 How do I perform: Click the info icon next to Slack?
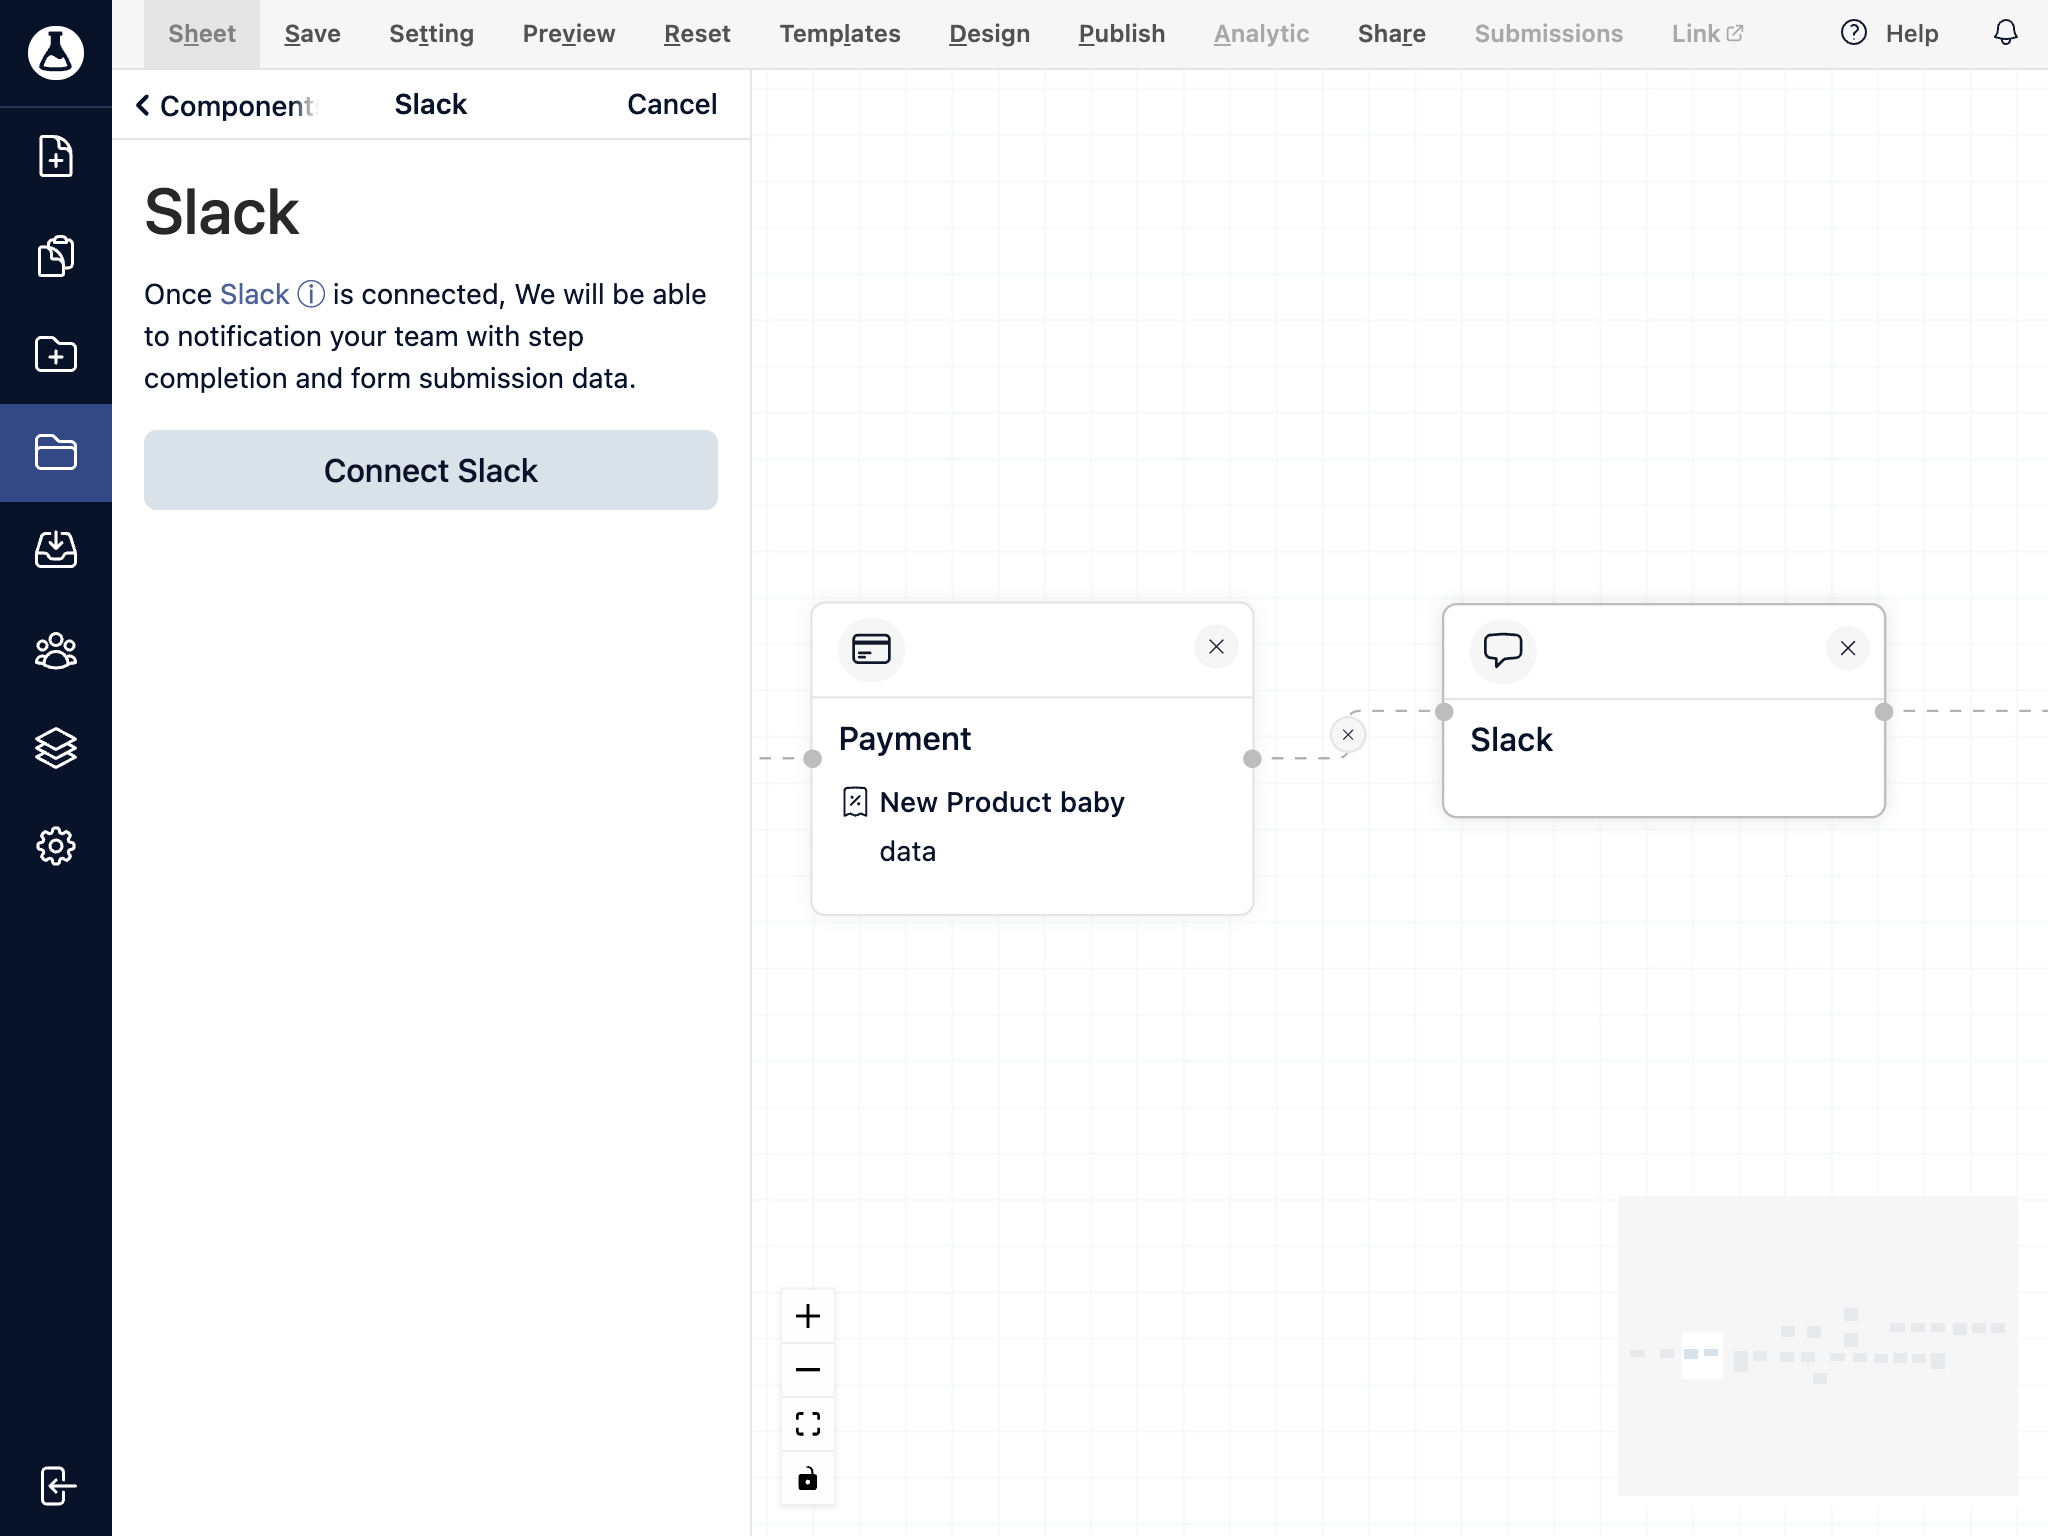[311, 294]
